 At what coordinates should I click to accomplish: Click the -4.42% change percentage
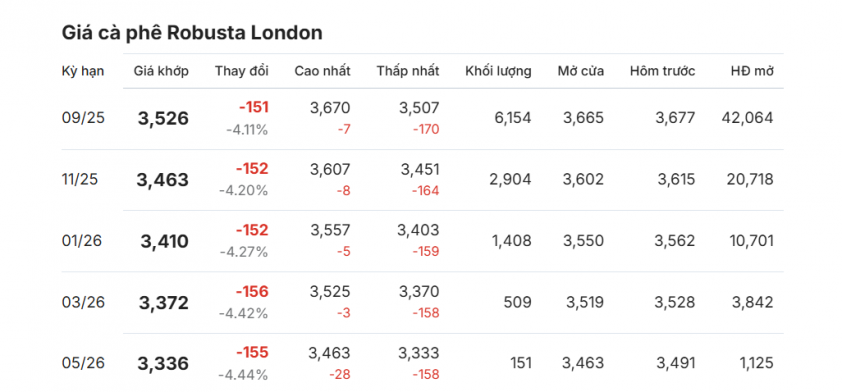pos(243,314)
